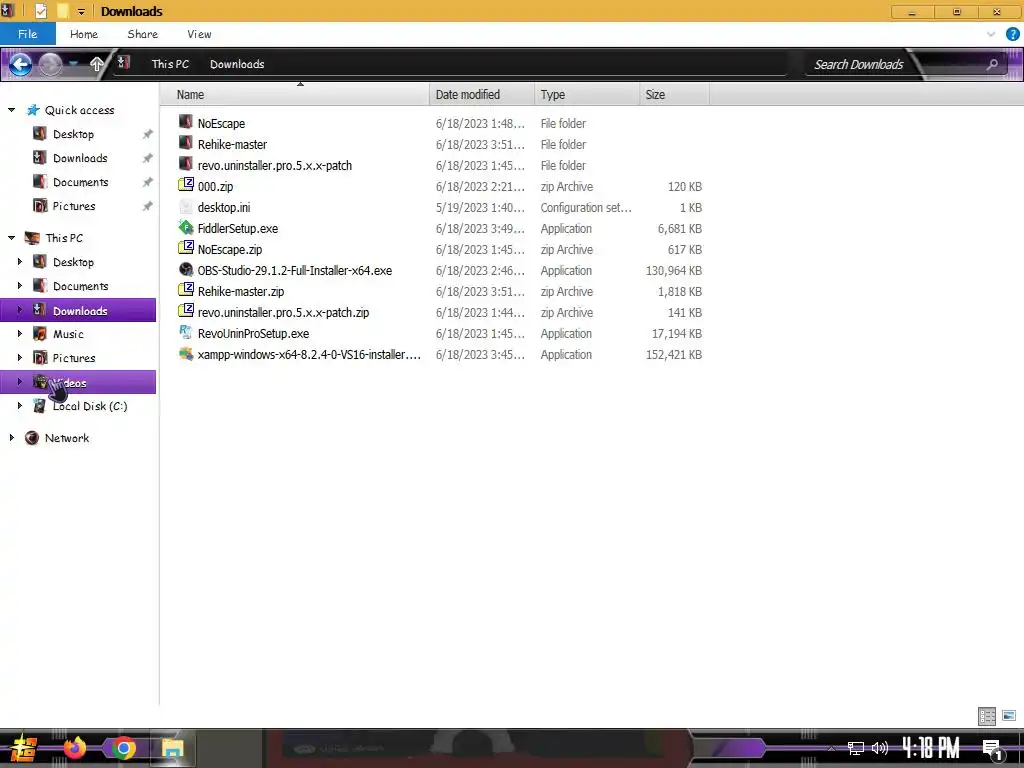Open File Explorer taskbar icon
This screenshot has width=1024, height=768.
[x=172, y=748]
